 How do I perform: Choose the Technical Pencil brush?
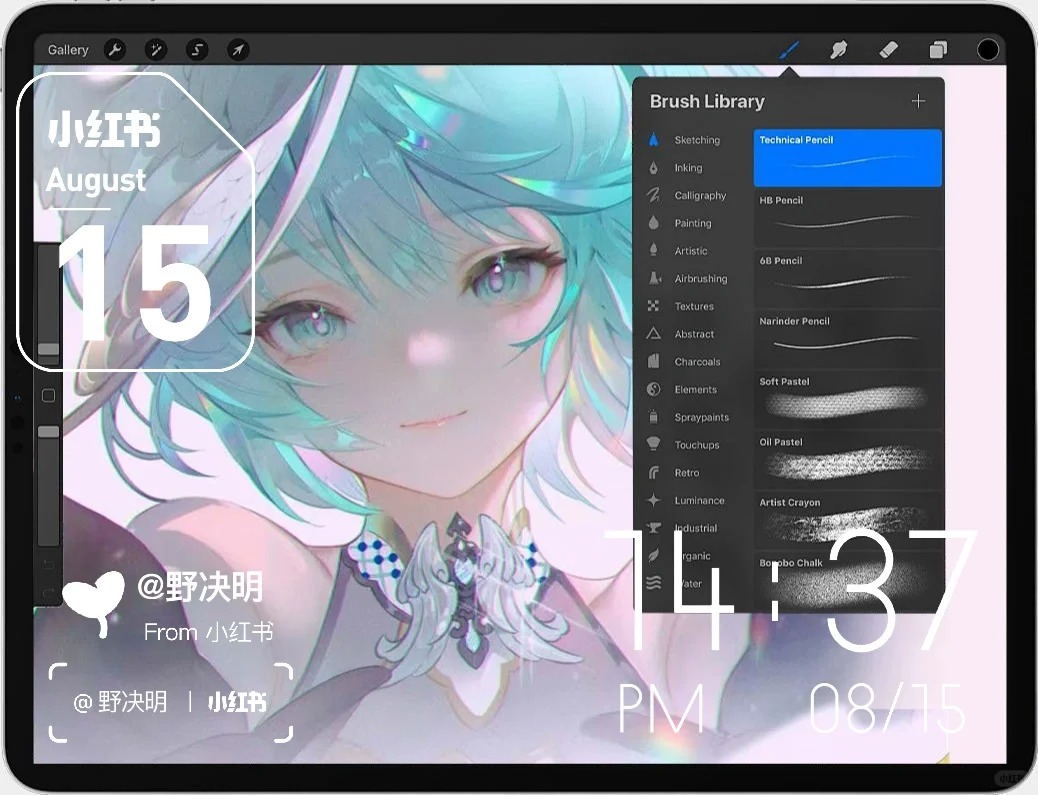[x=847, y=158]
